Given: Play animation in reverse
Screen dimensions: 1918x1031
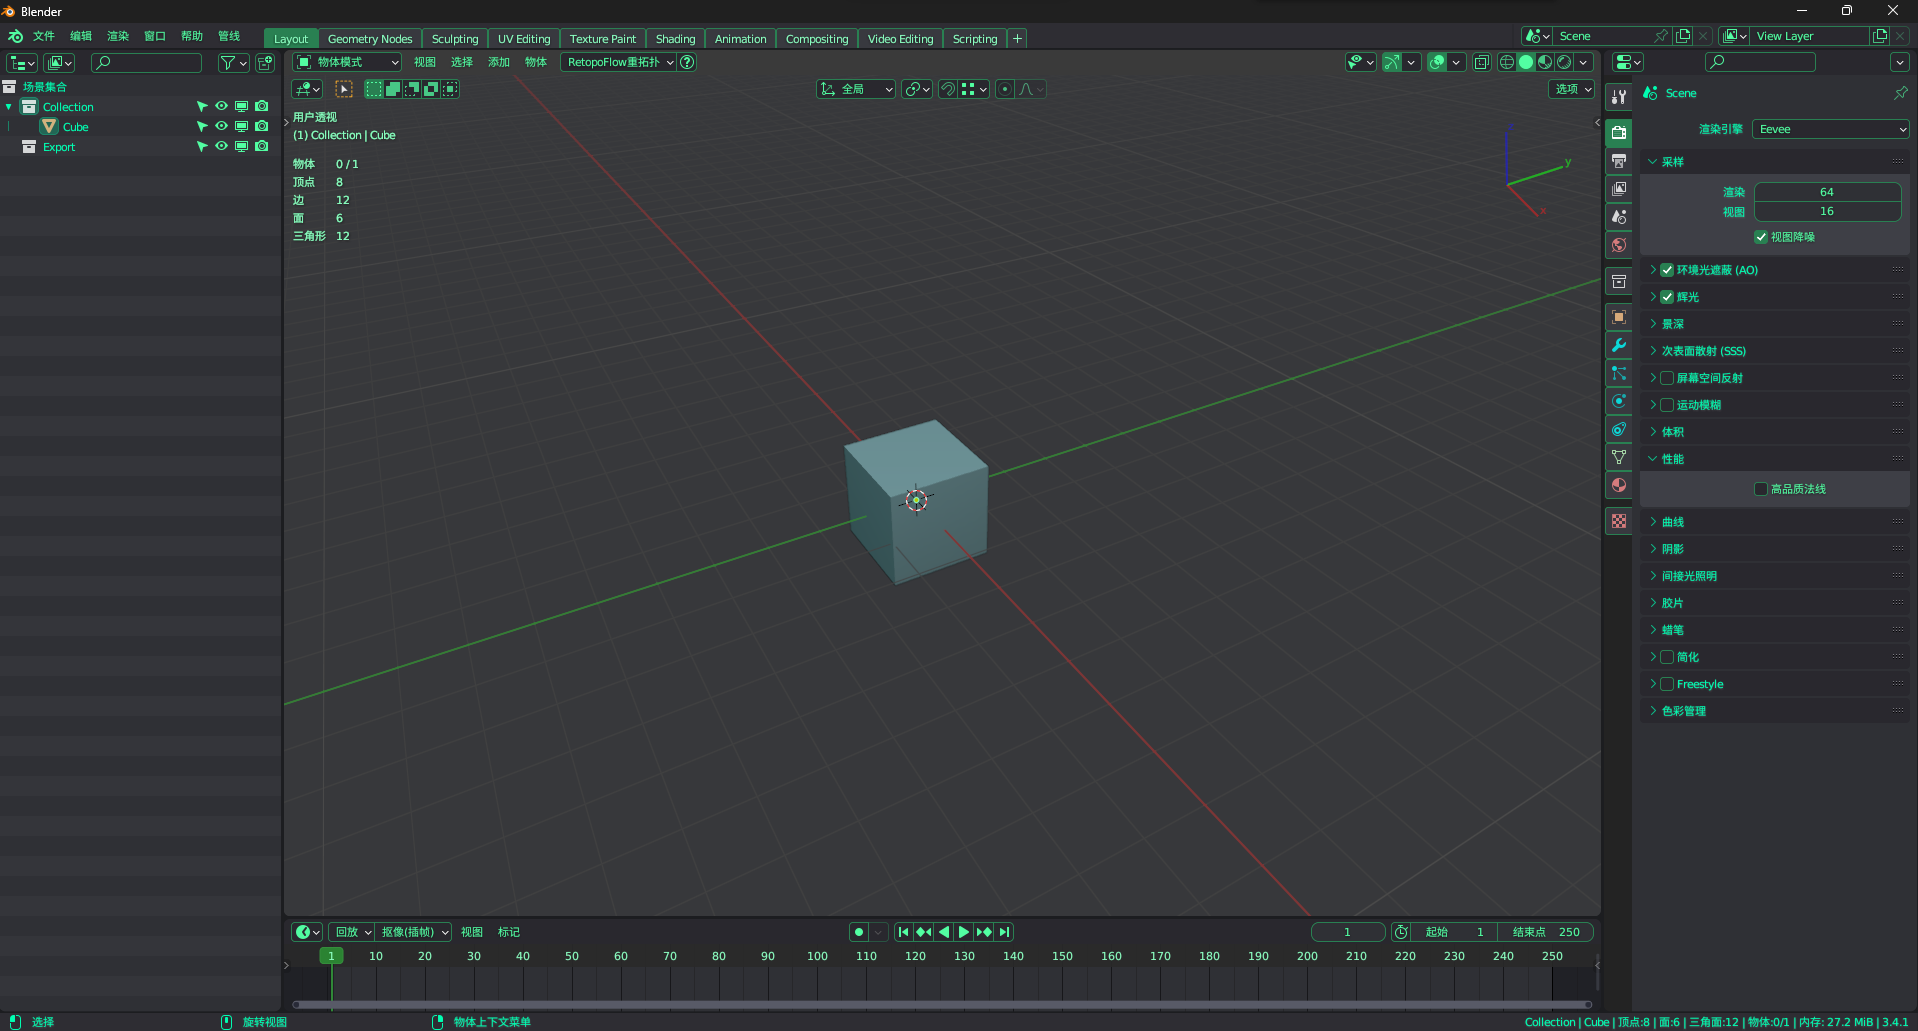Looking at the screenshot, I should 944,932.
